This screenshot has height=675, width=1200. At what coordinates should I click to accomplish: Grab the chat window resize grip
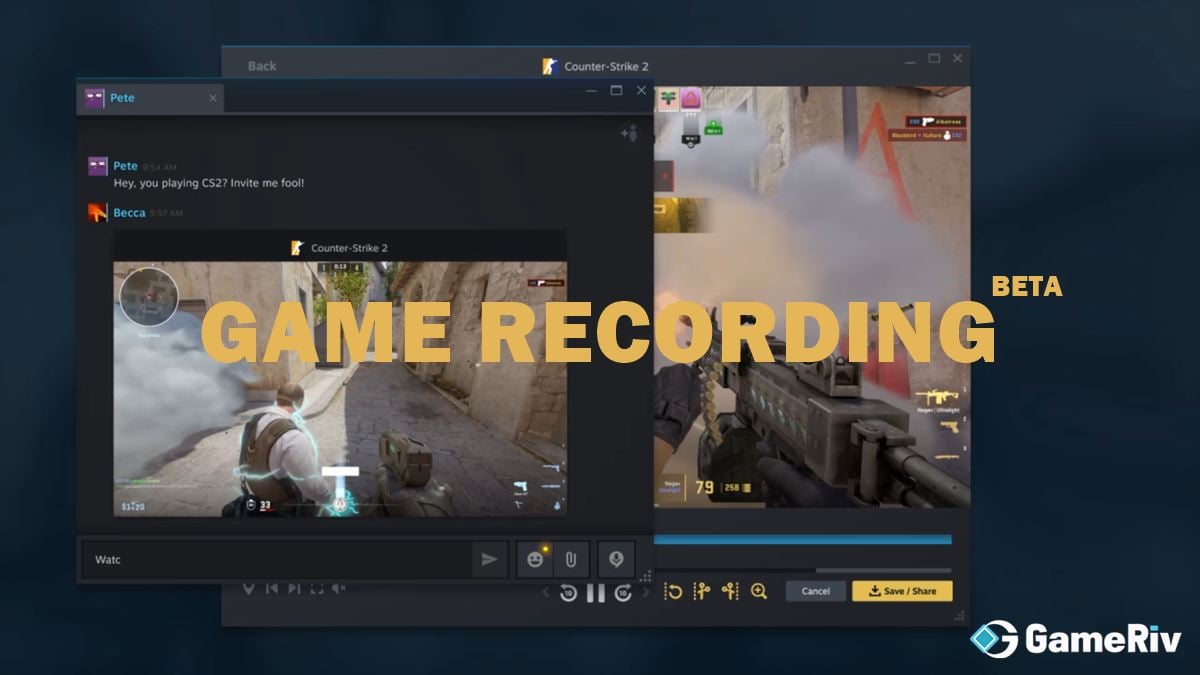pos(646,576)
